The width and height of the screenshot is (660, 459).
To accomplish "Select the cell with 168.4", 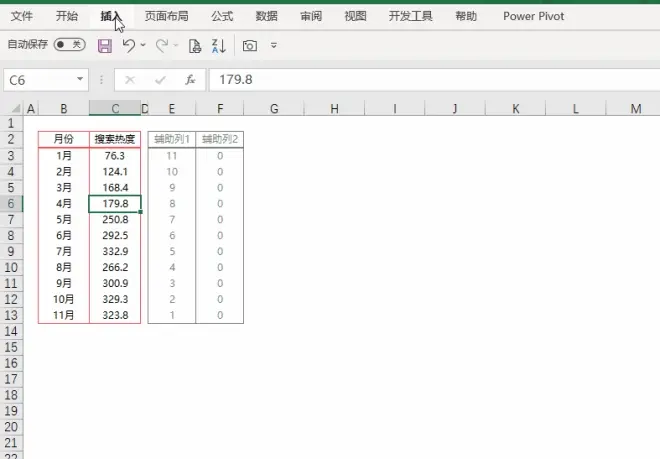I will point(115,188).
